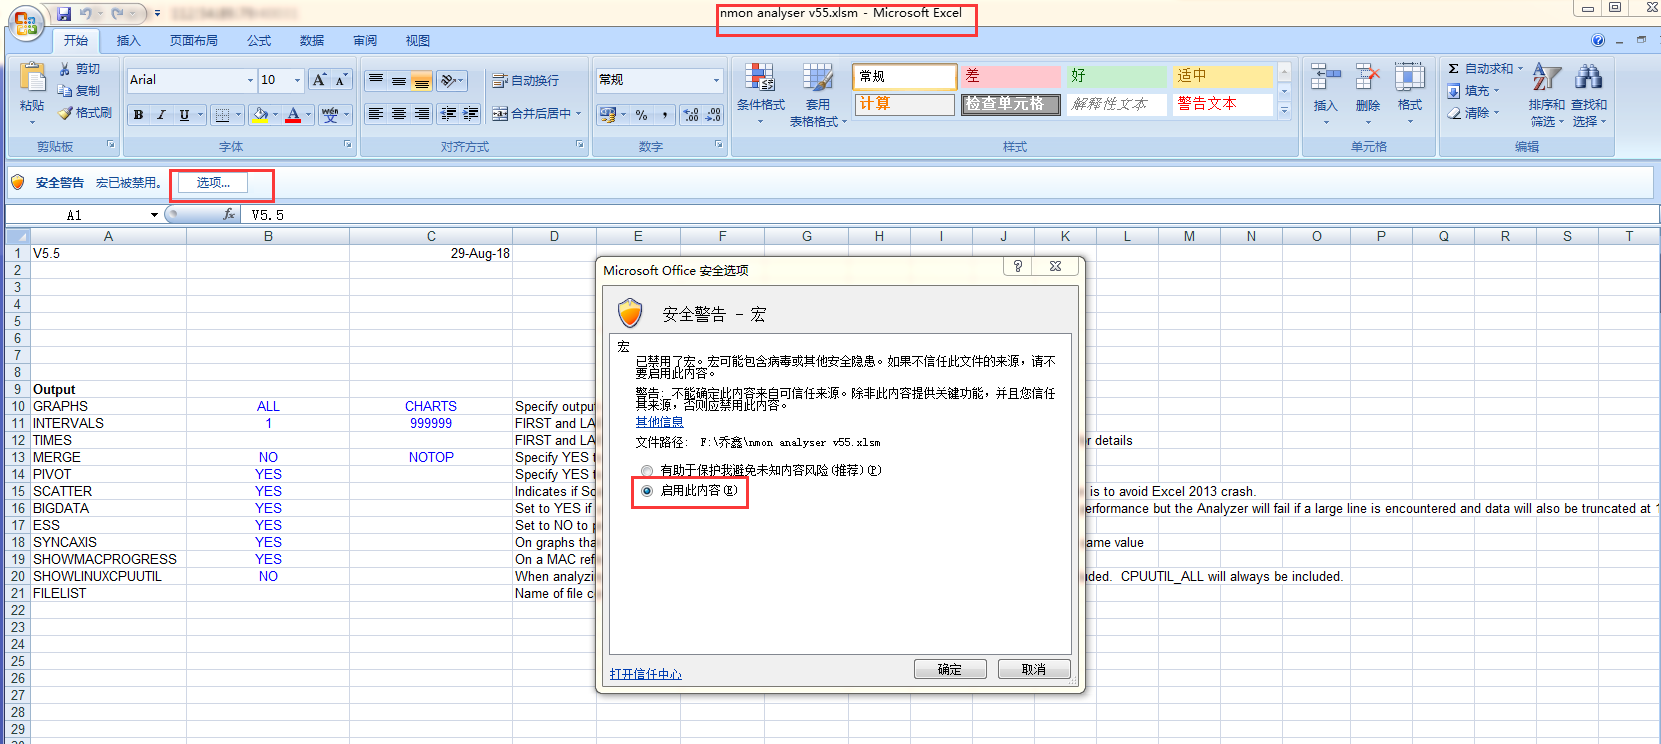Apply cell borders with the border icon
Screen dimensions: 1661x744
click(x=222, y=115)
